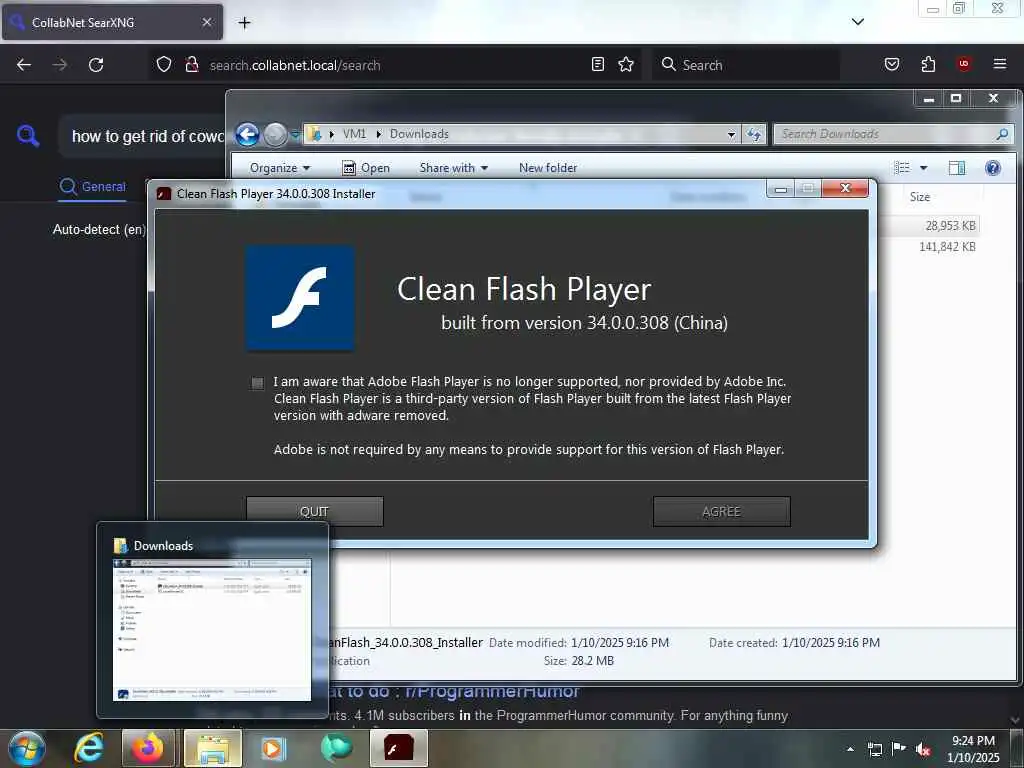1024x768 pixels.
Task: Click the Firefox Search box
Action: 745,65
